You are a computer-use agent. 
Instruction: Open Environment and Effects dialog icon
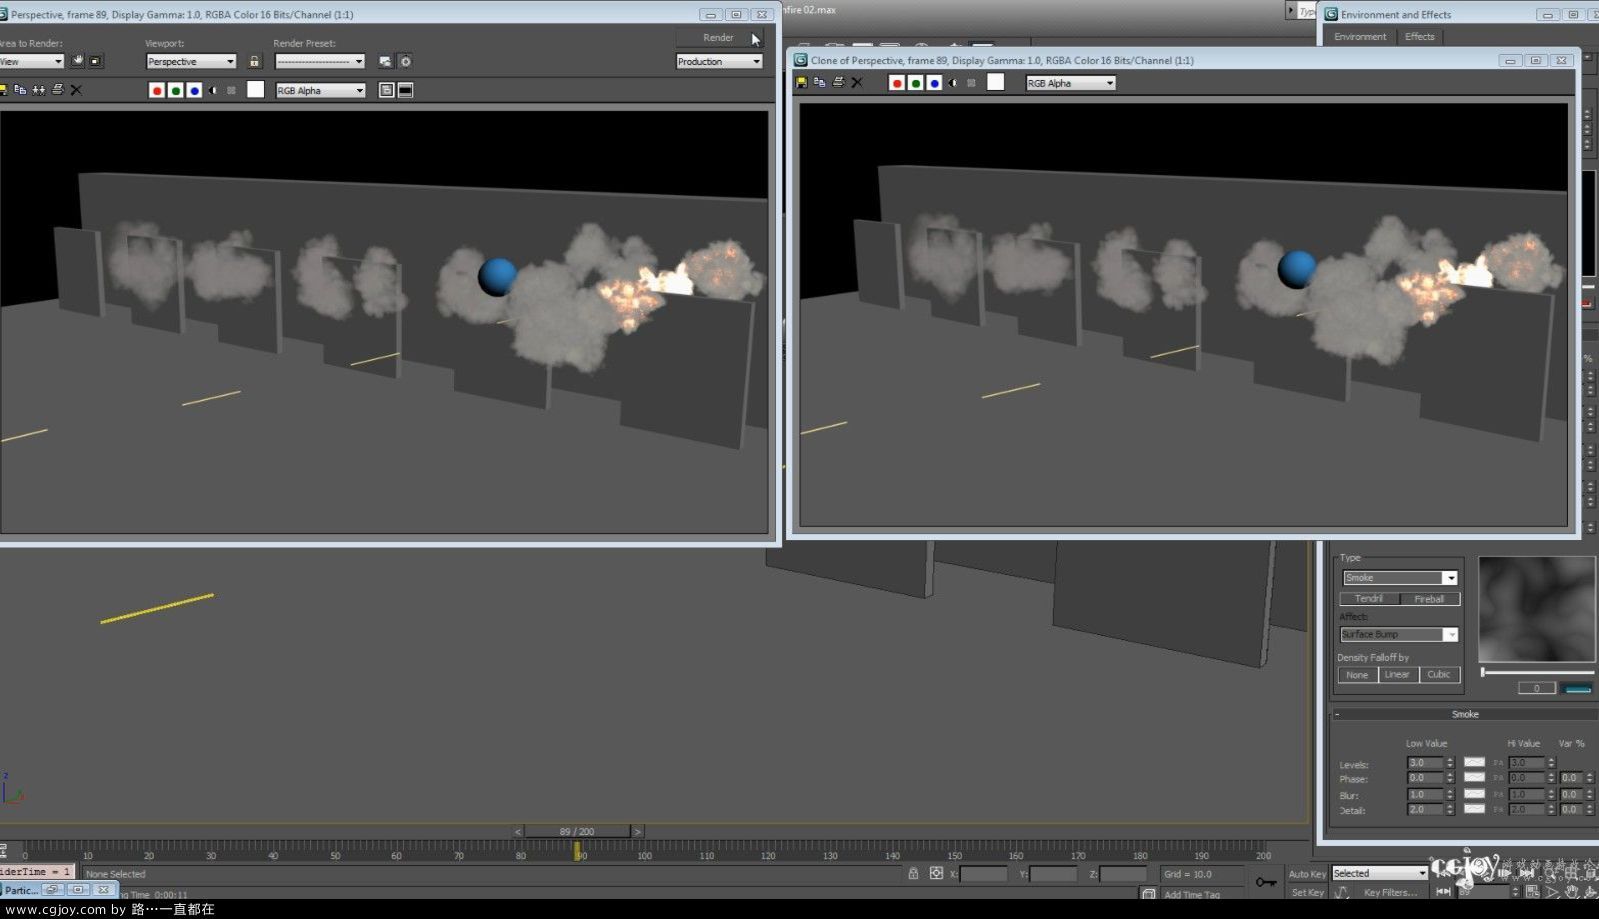(x=406, y=62)
